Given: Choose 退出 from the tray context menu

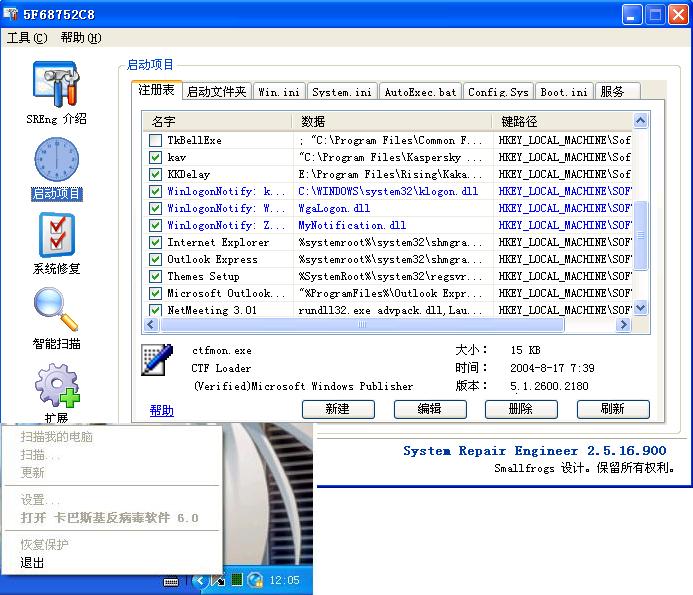Looking at the screenshot, I should pyautogui.click(x=33, y=562).
